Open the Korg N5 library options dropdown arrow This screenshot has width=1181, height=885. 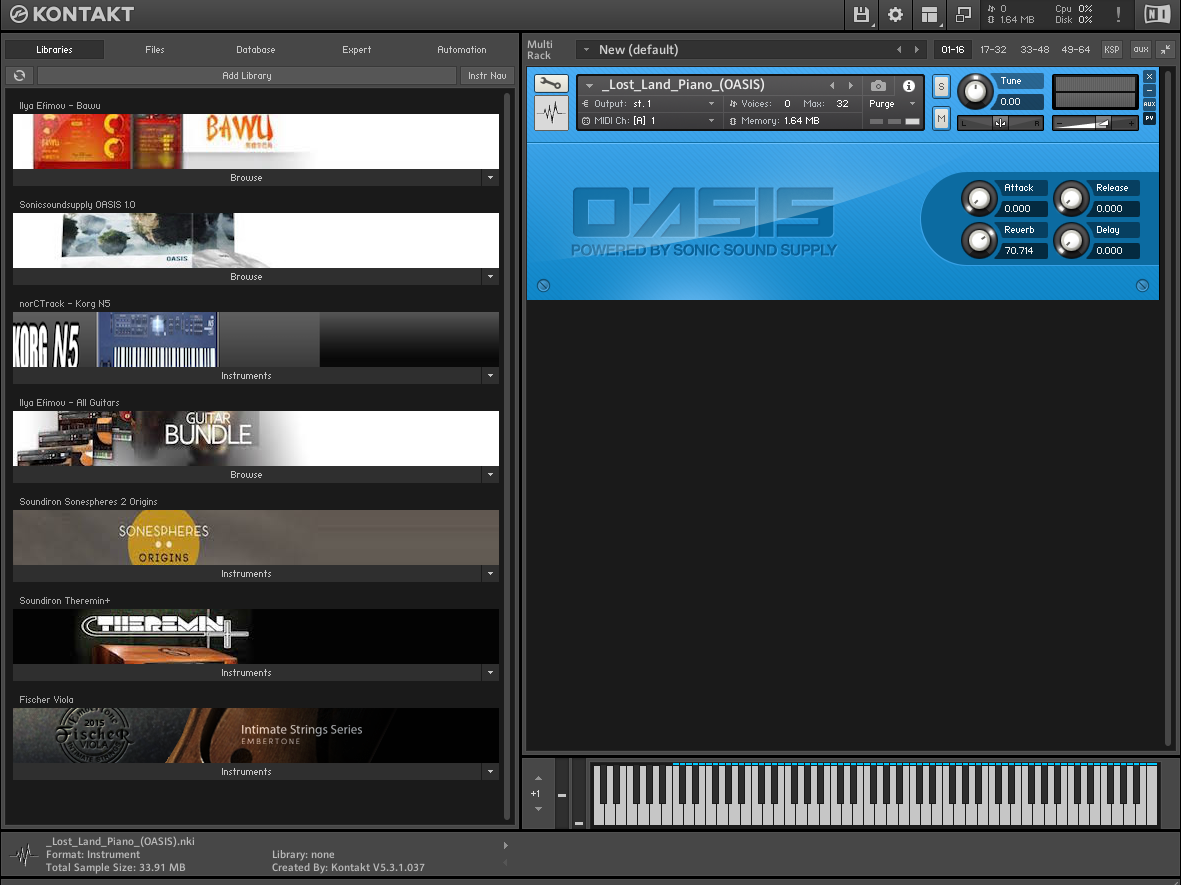pyautogui.click(x=490, y=376)
